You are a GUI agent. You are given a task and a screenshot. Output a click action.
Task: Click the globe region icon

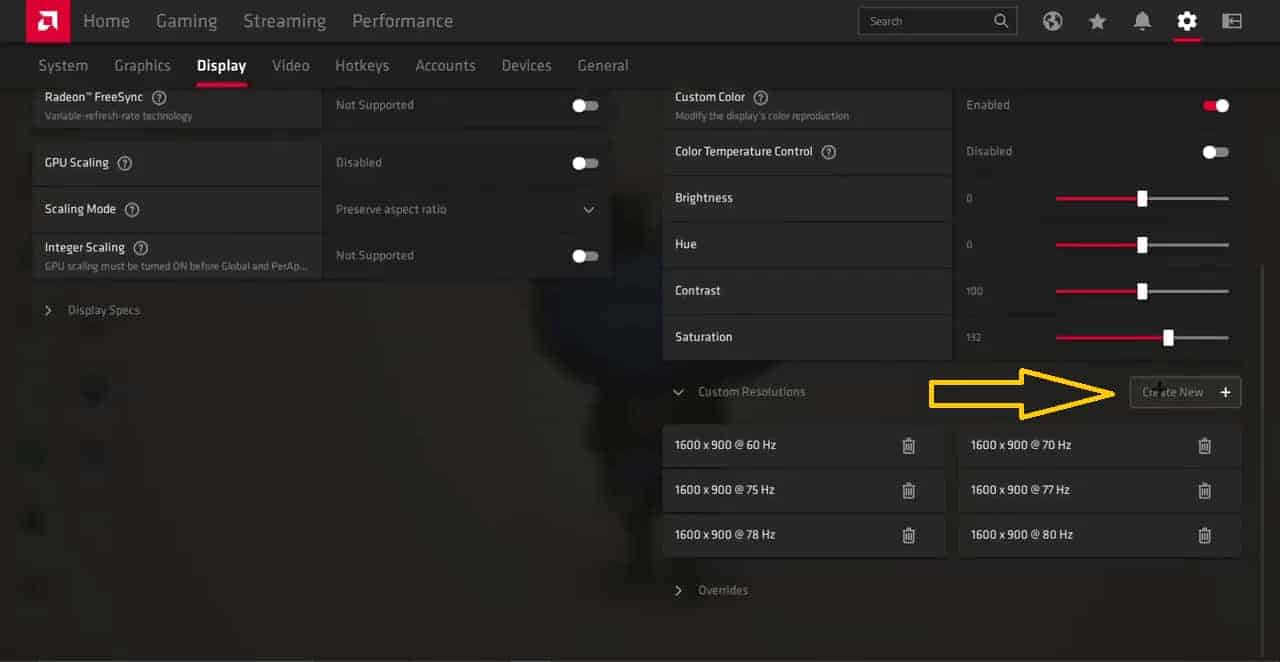point(1052,20)
